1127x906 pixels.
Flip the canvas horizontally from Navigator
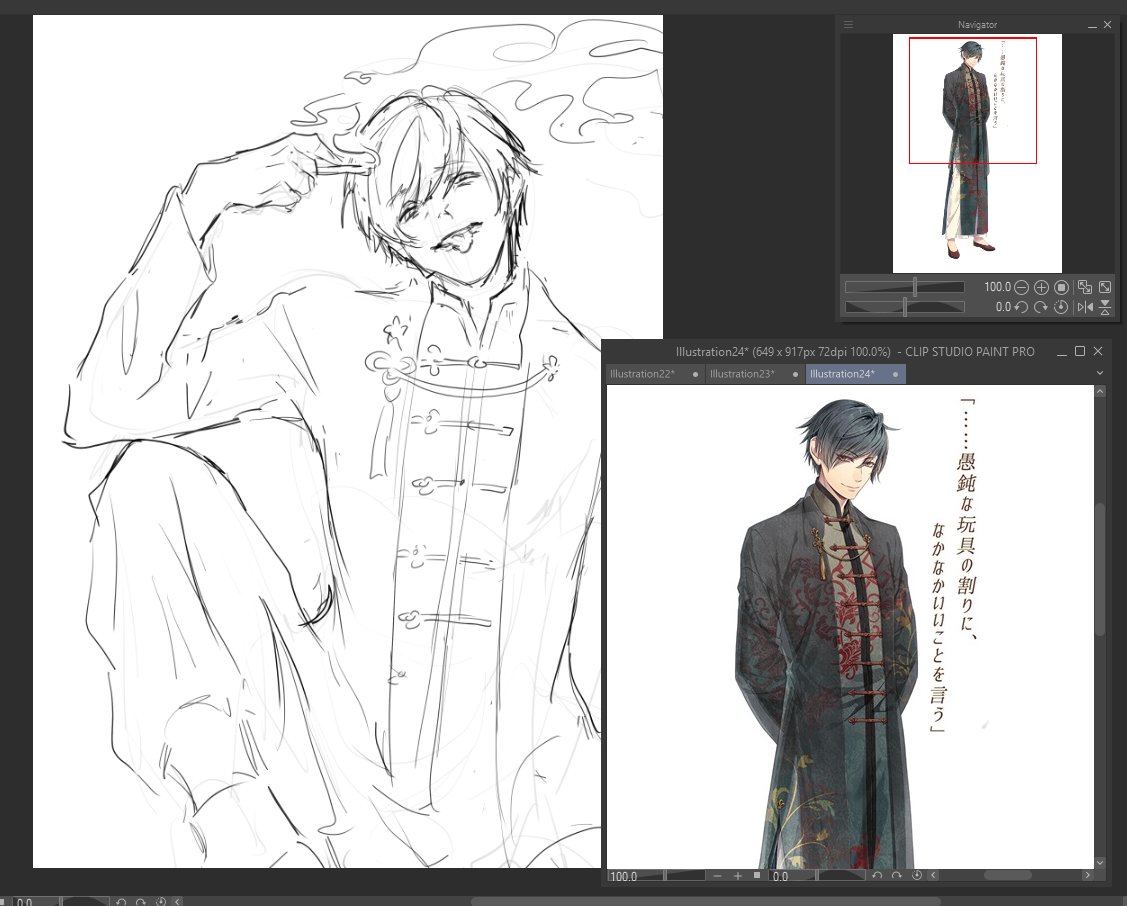pyautogui.click(x=1086, y=307)
